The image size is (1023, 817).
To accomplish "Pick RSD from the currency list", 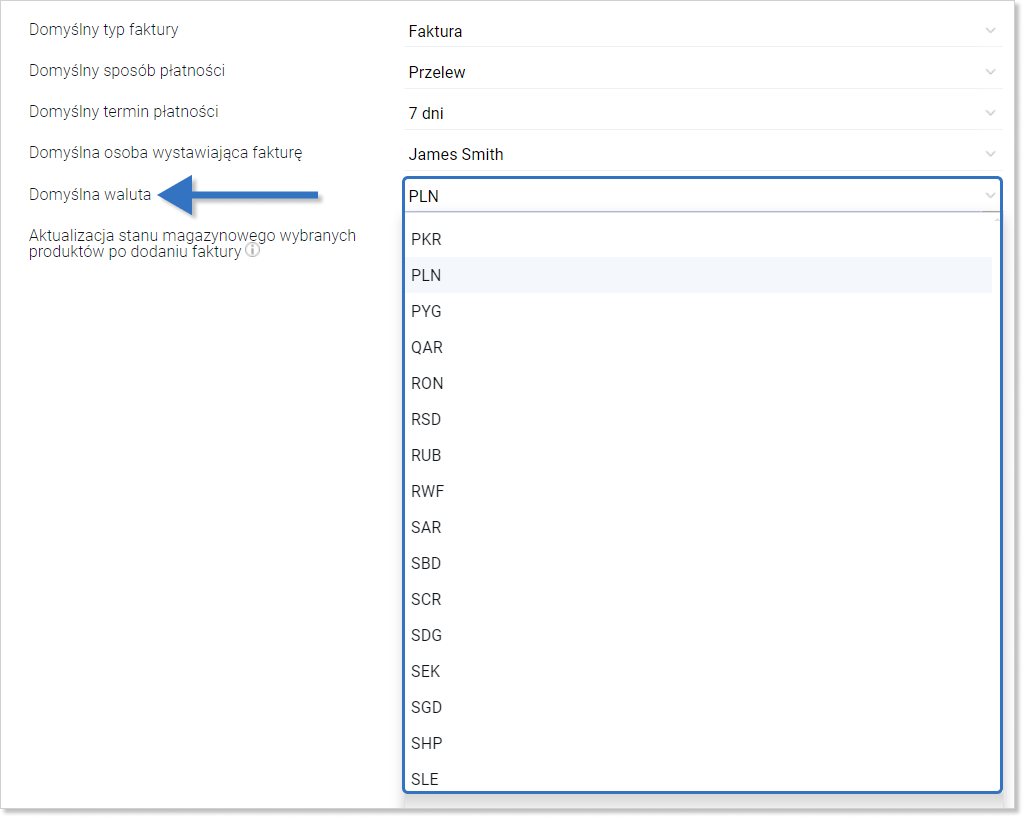I will [698, 419].
